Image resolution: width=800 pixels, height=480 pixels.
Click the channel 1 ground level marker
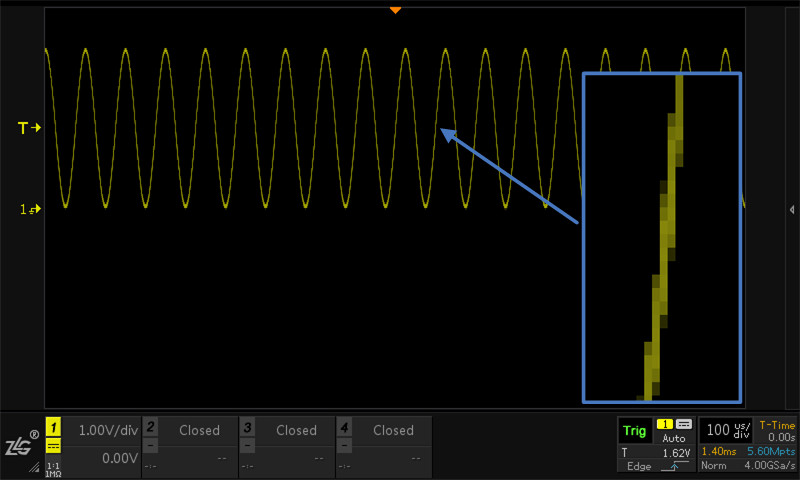pos(30,209)
